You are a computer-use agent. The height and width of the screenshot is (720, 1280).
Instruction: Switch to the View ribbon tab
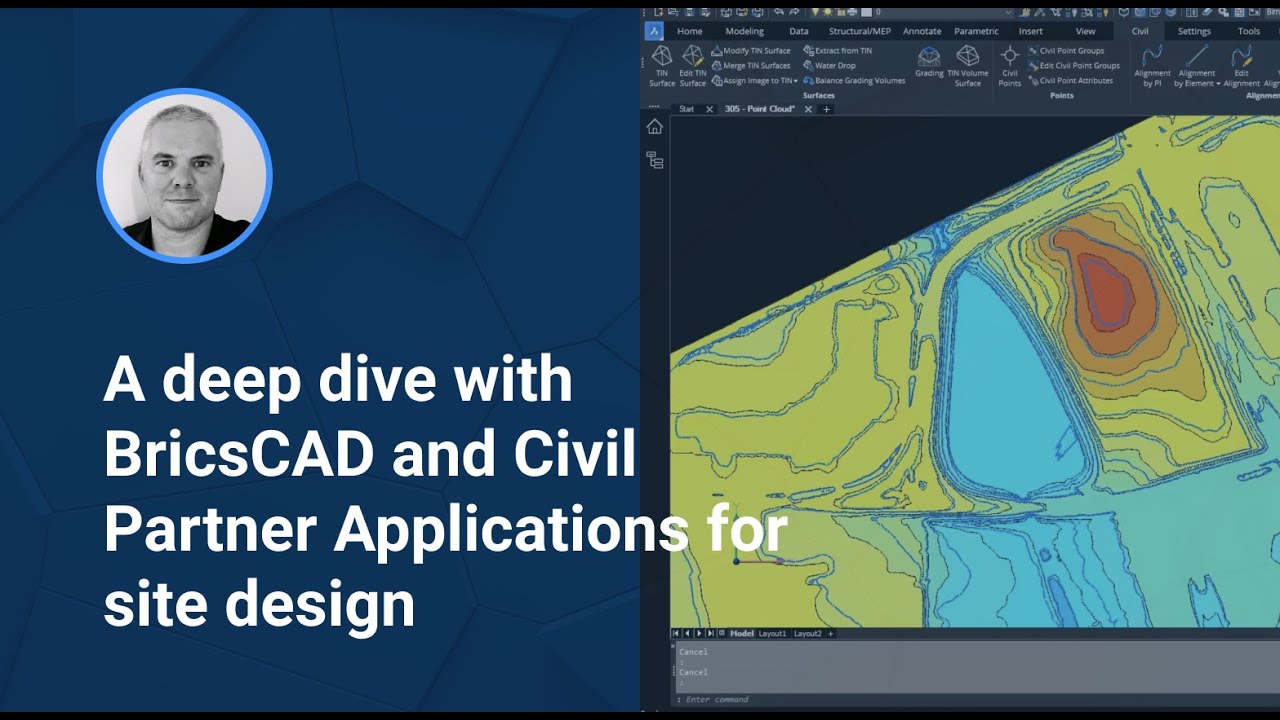[x=1085, y=31]
